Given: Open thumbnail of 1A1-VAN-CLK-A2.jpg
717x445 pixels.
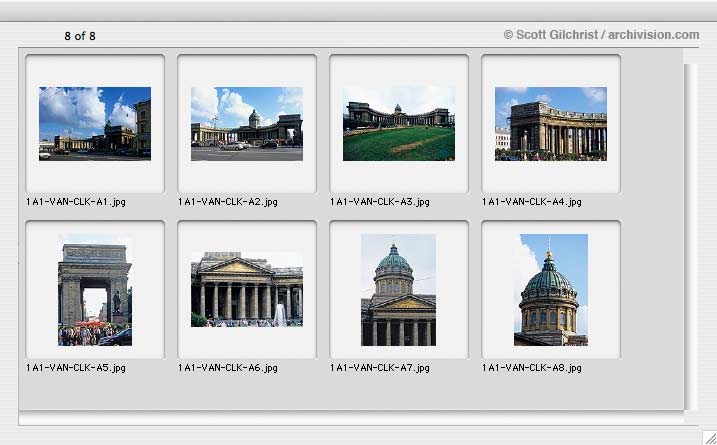Looking at the screenshot, I should tap(247, 123).
